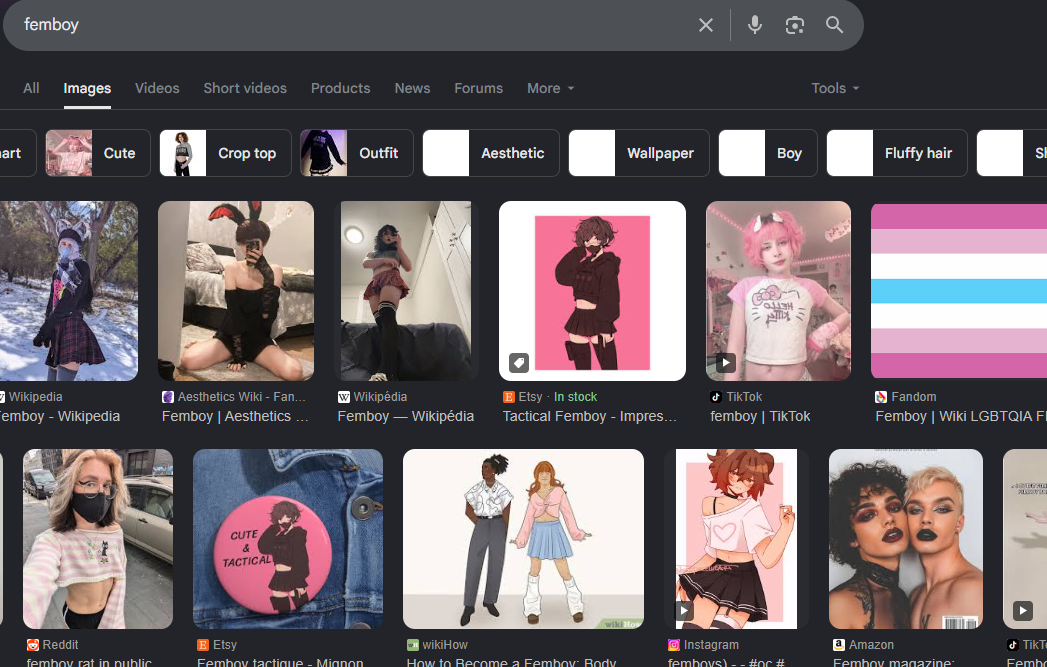Click the 'Instagram' source name

coord(711,645)
